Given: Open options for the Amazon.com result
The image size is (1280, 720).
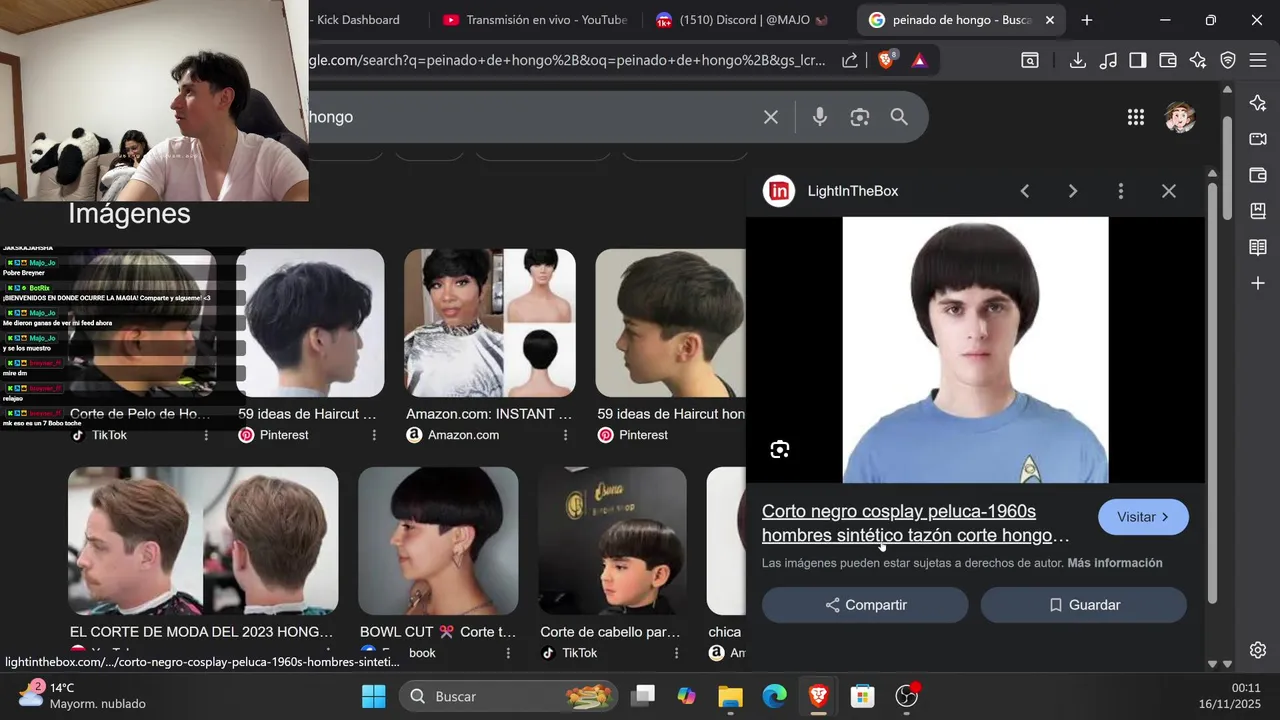Looking at the screenshot, I should tap(566, 435).
